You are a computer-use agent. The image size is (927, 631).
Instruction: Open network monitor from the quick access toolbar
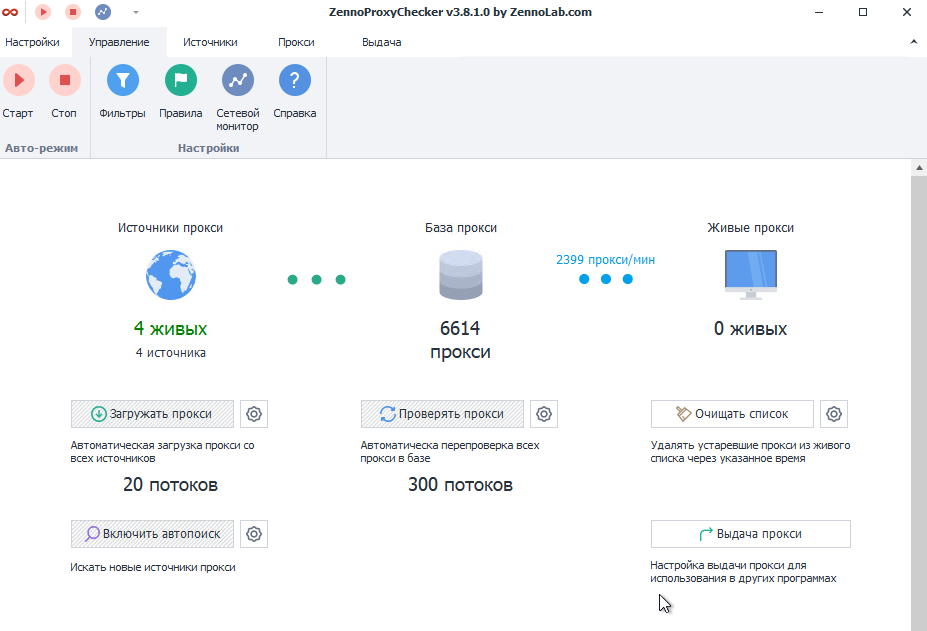pos(103,12)
